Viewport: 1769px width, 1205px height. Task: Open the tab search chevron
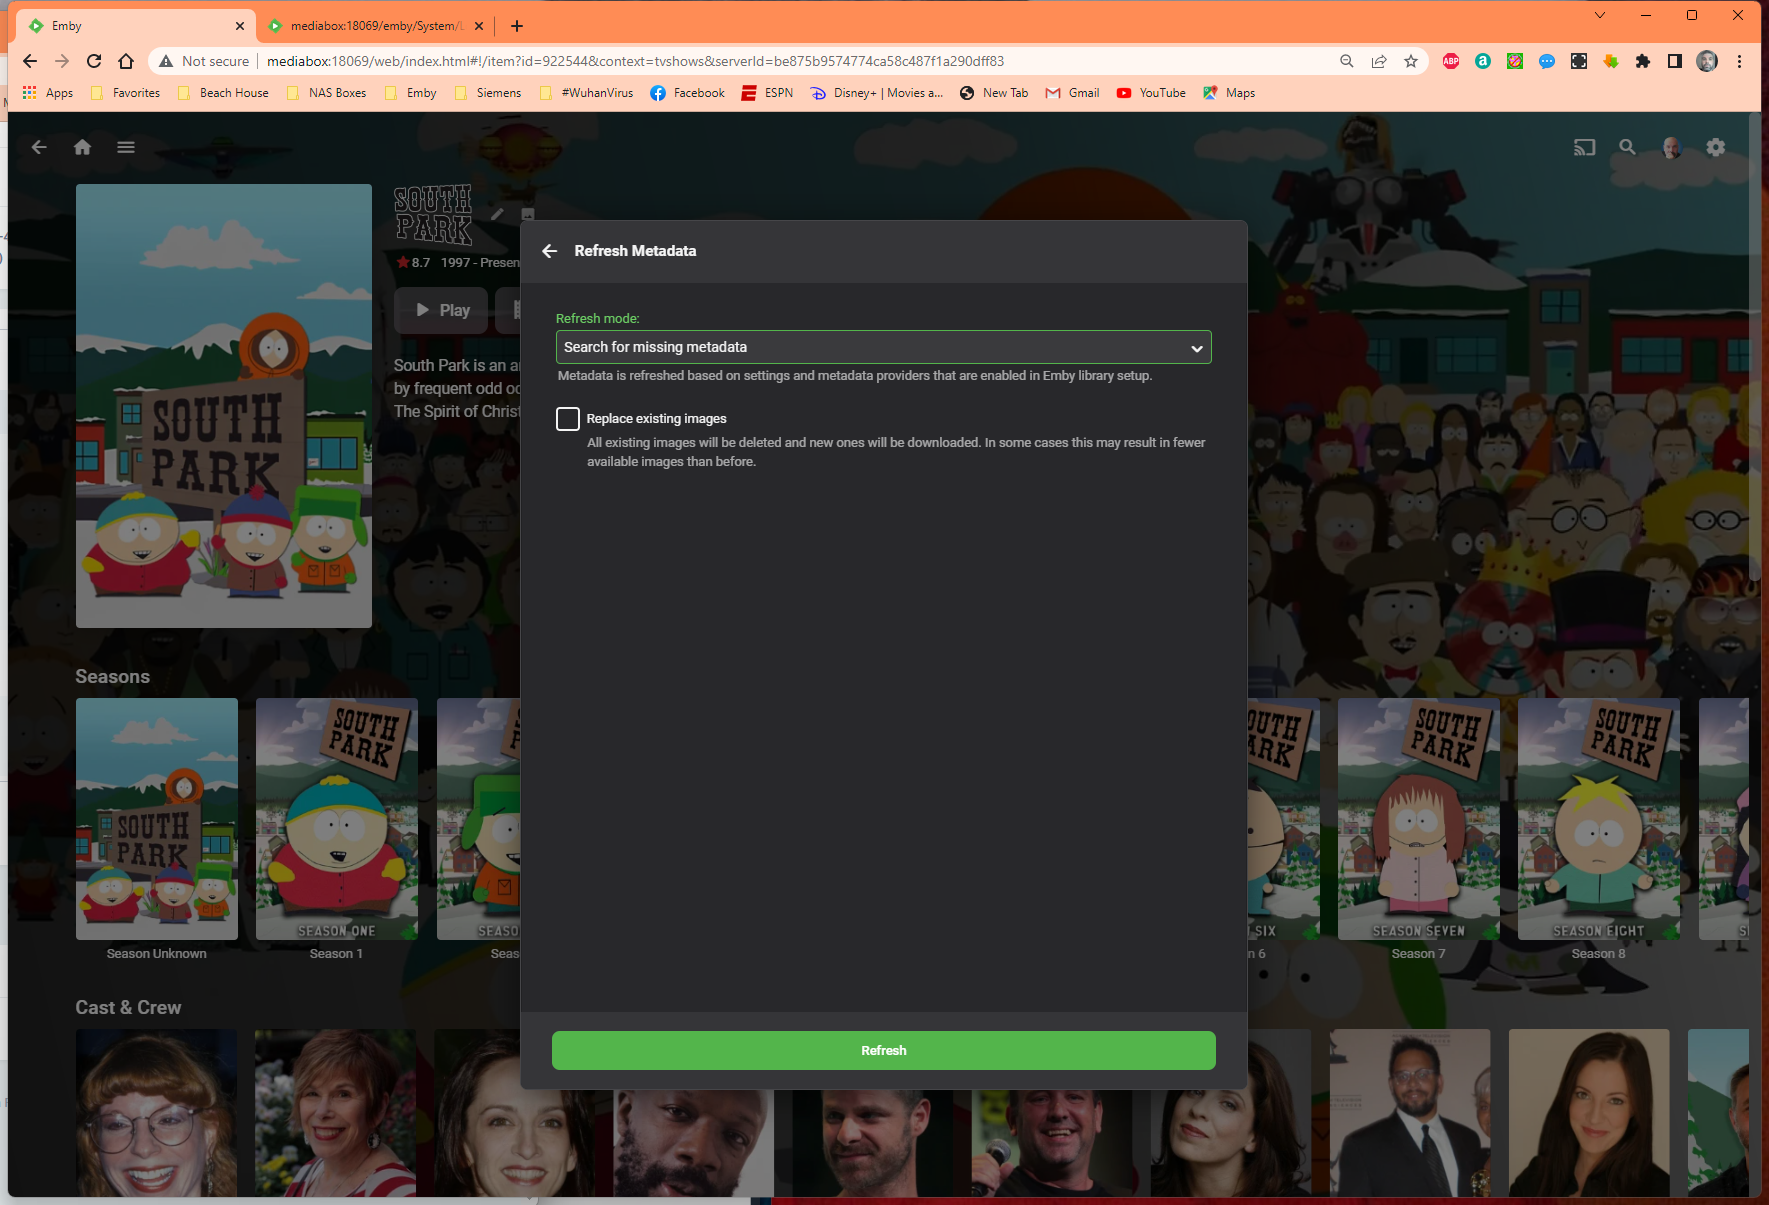(1600, 15)
